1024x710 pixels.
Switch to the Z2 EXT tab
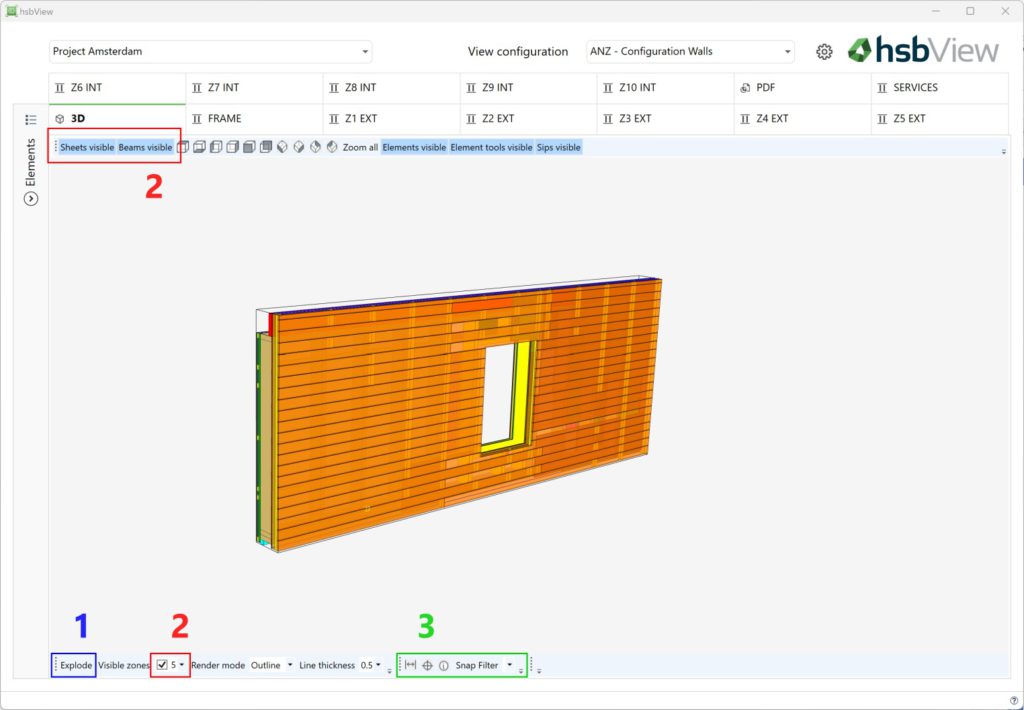tap(529, 119)
